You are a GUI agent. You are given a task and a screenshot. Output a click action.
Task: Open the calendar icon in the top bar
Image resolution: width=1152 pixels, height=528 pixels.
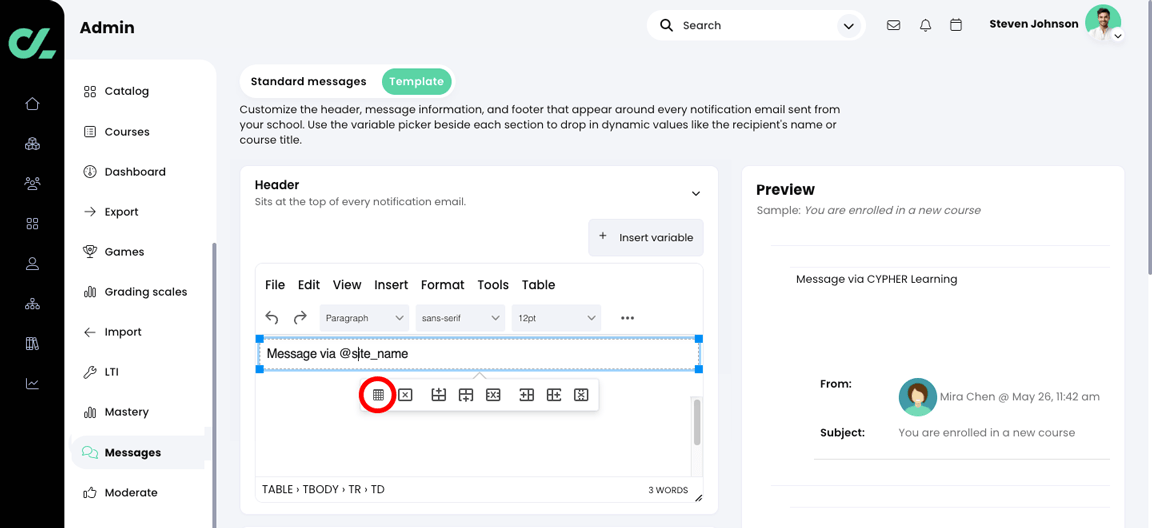(x=956, y=25)
